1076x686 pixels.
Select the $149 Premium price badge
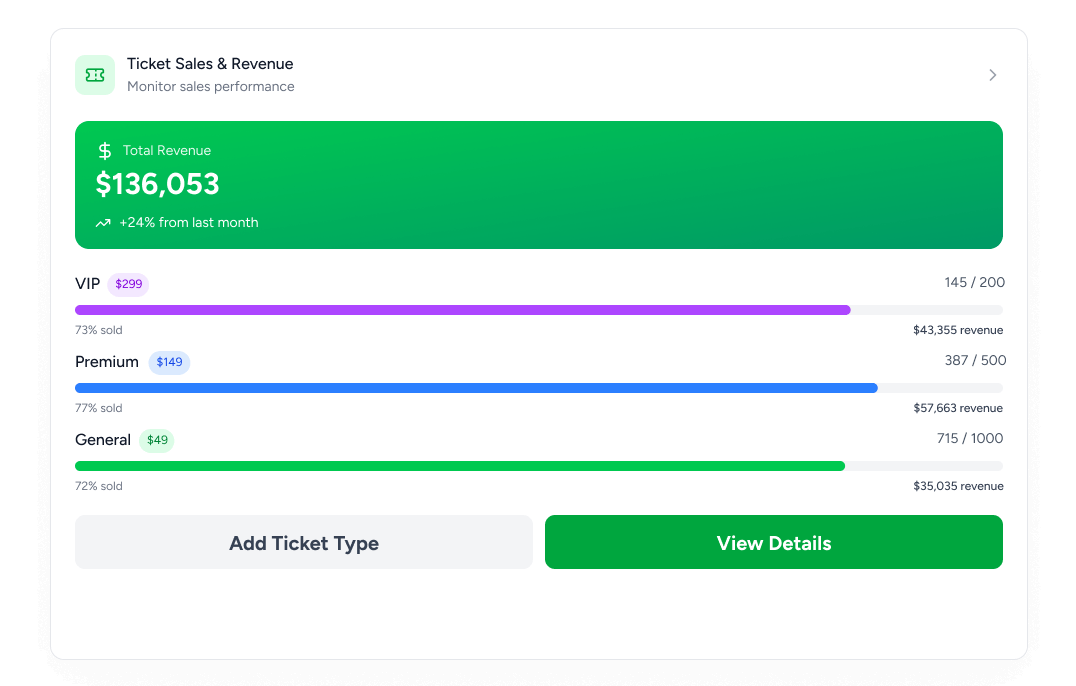point(169,362)
